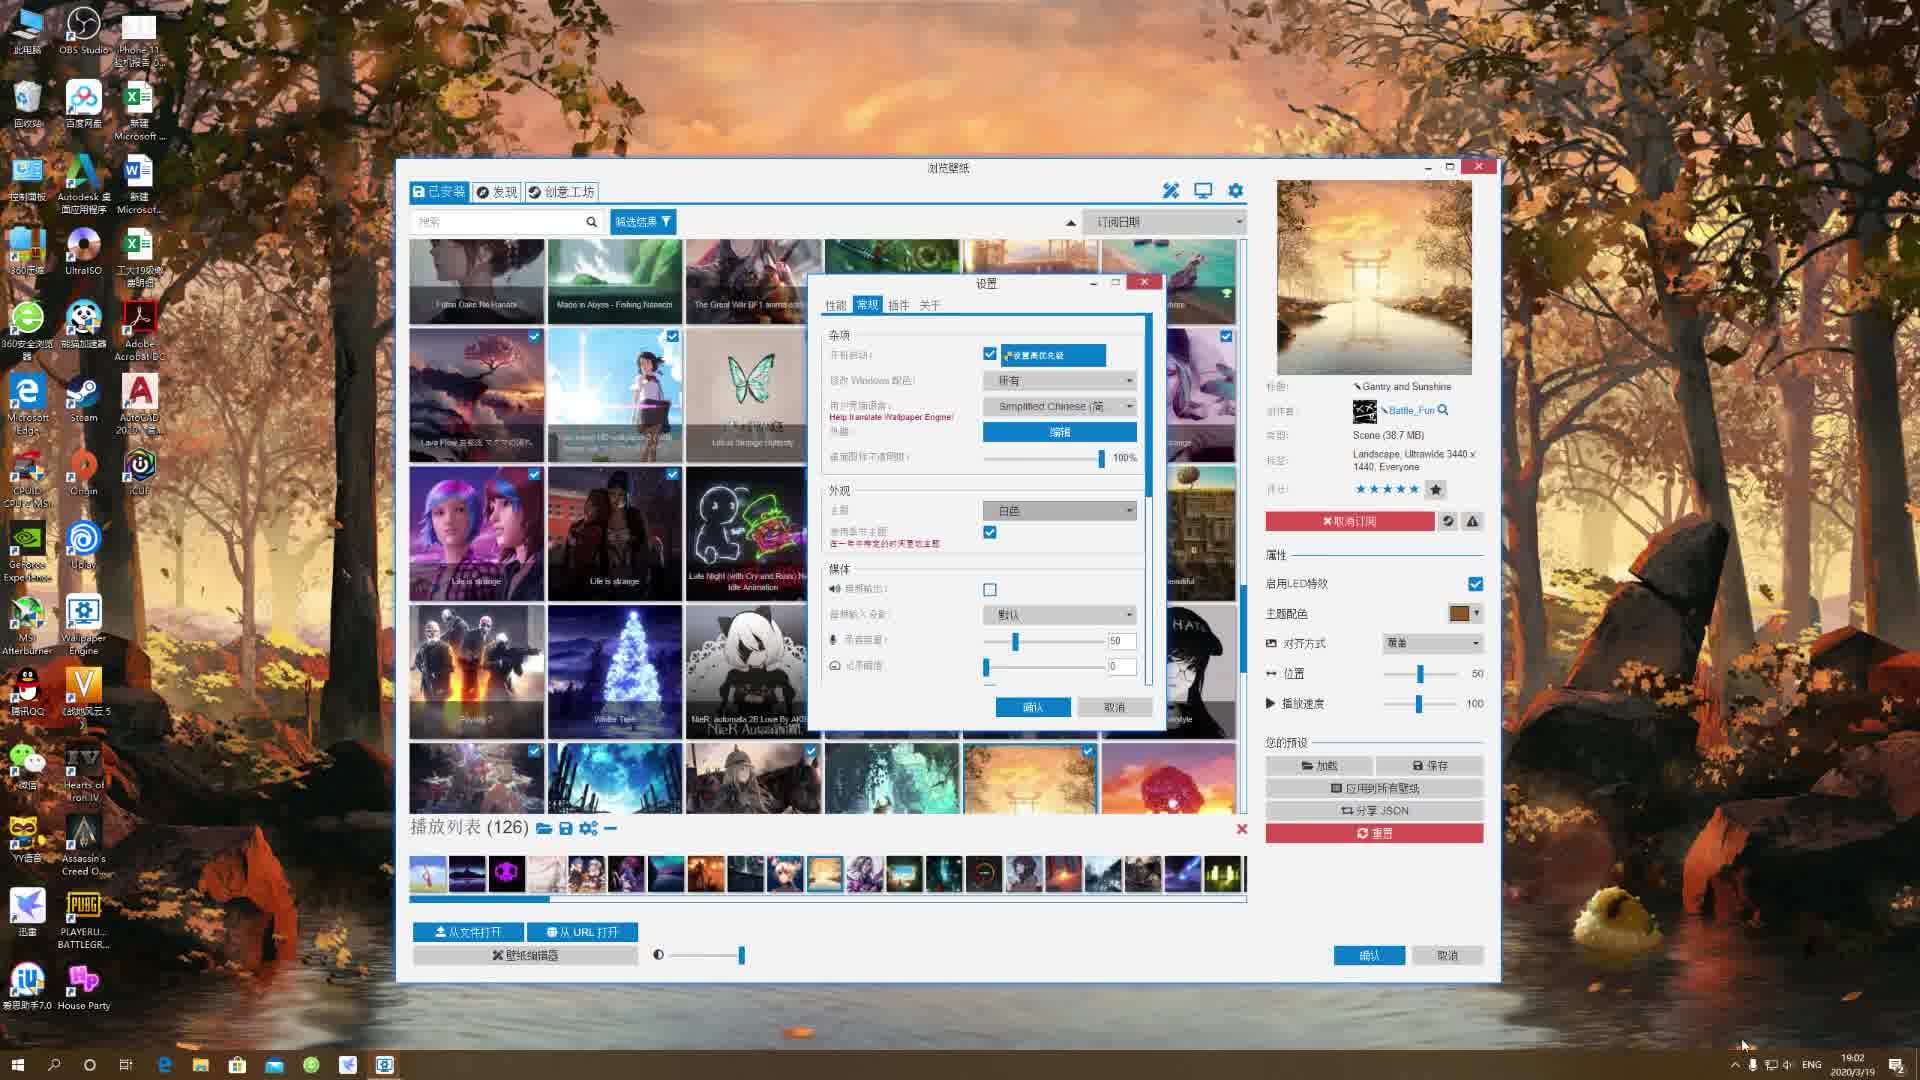The image size is (1920, 1080).
Task: Click the playlist minus remove icon
Action: click(x=610, y=828)
